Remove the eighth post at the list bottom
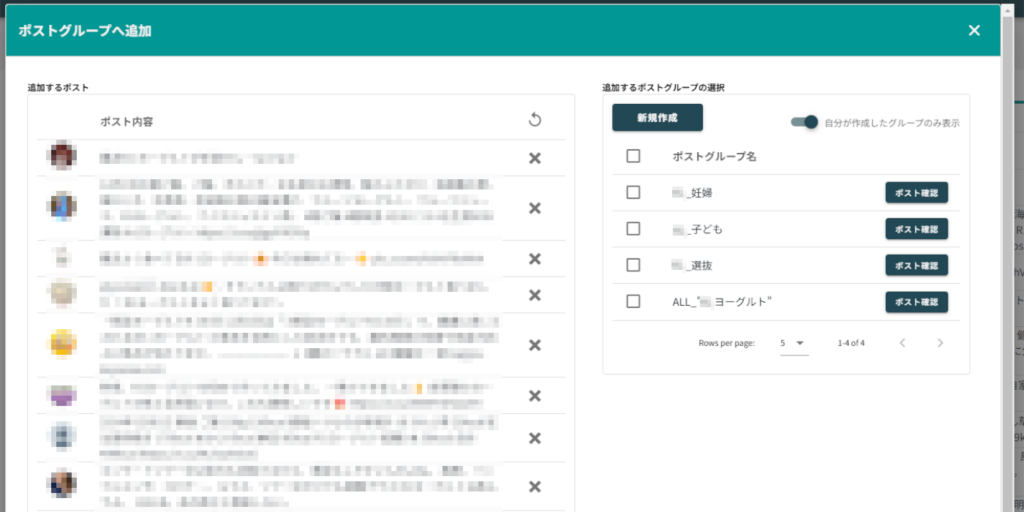 [535, 487]
